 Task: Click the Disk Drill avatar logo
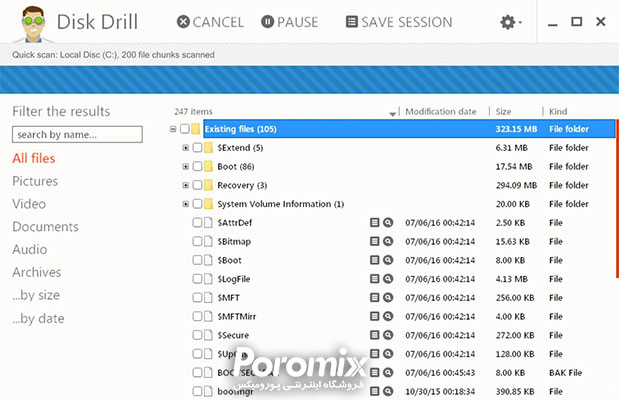[x=25, y=23]
